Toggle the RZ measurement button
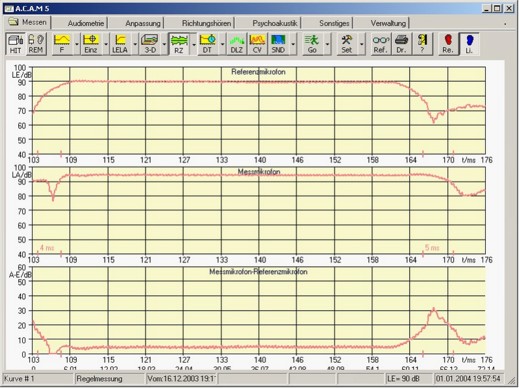519x388 pixels. [x=179, y=44]
